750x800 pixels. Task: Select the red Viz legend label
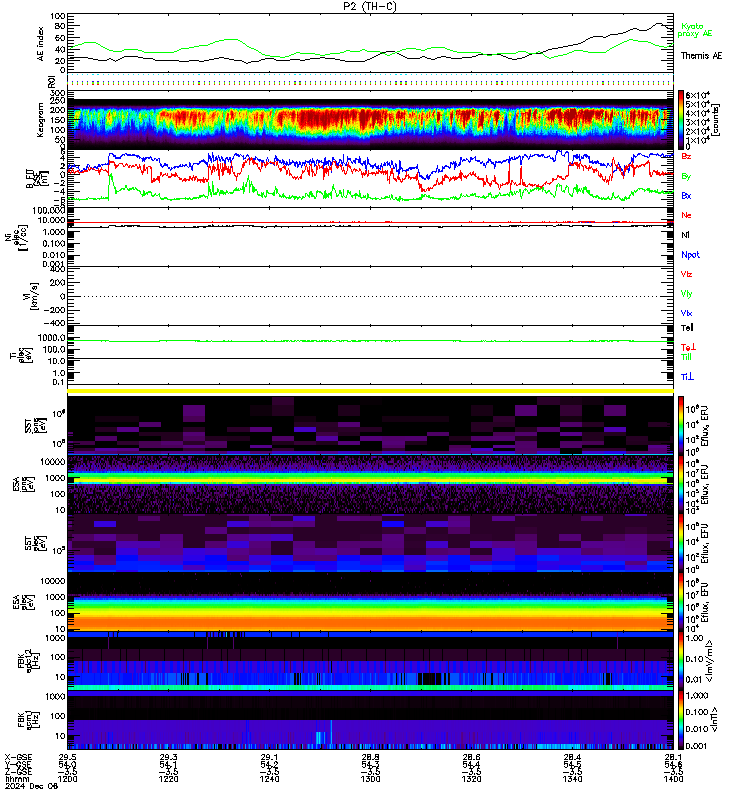coord(686,274)
